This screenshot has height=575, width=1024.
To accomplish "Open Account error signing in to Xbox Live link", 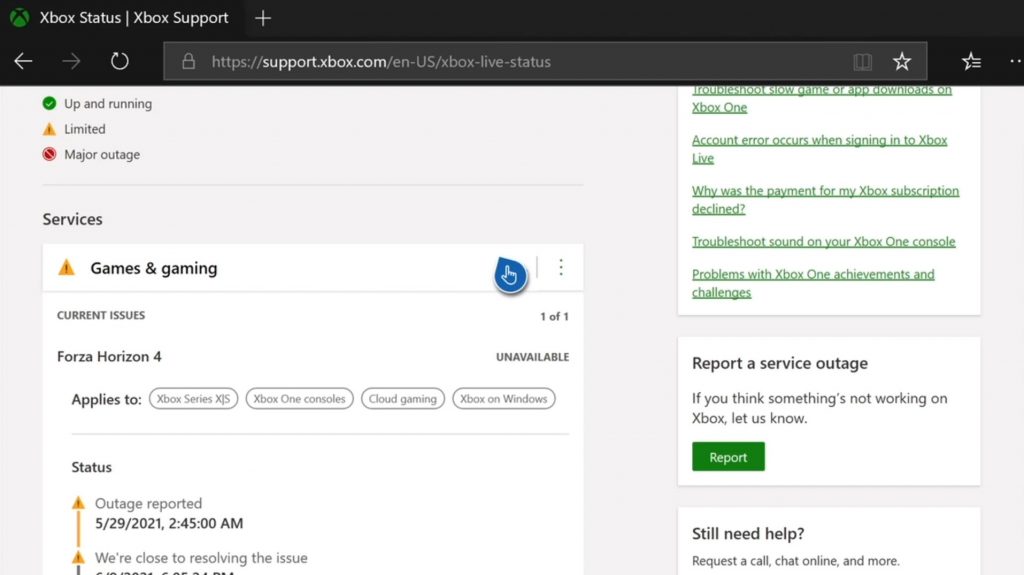I will click(x=820, y=149).
